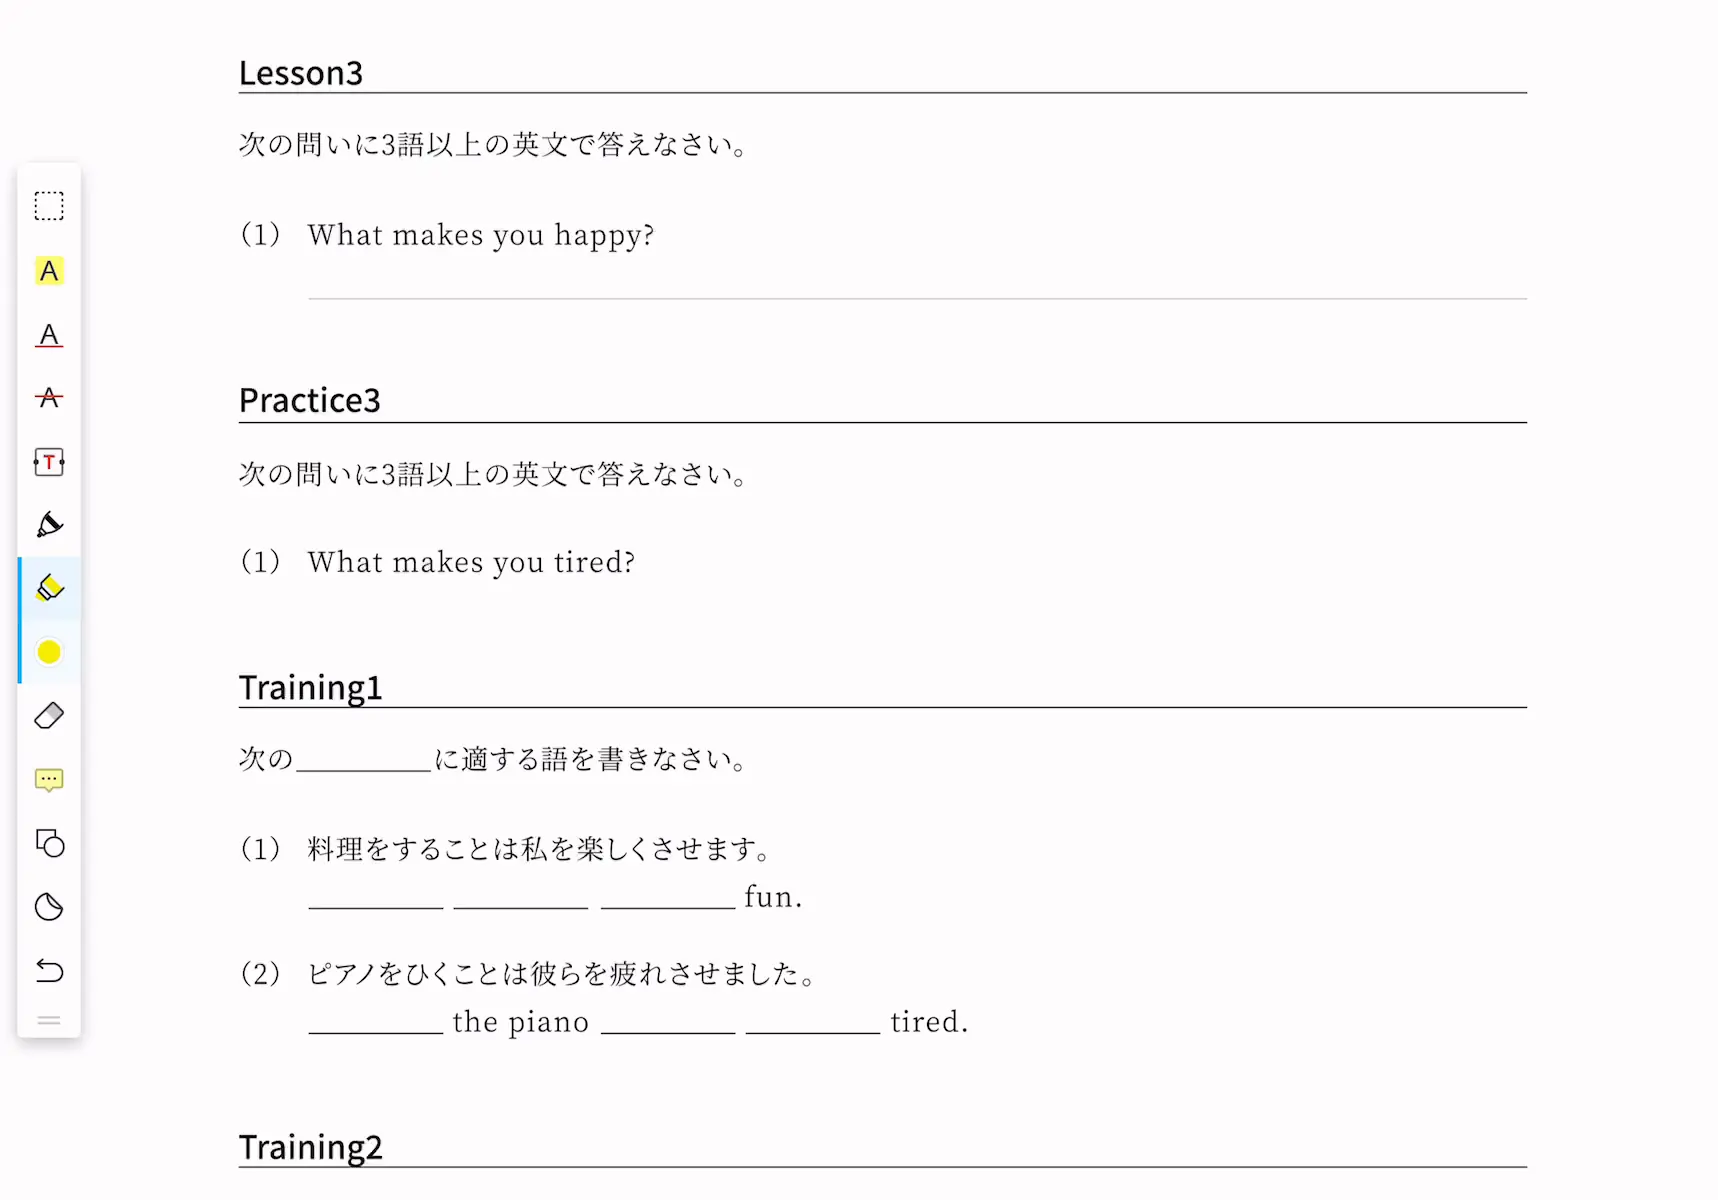Choose the yellow text highlight tool
Image resolution: width=1718 pixels, height=1200 pixels.
click(x=49, y=271)
